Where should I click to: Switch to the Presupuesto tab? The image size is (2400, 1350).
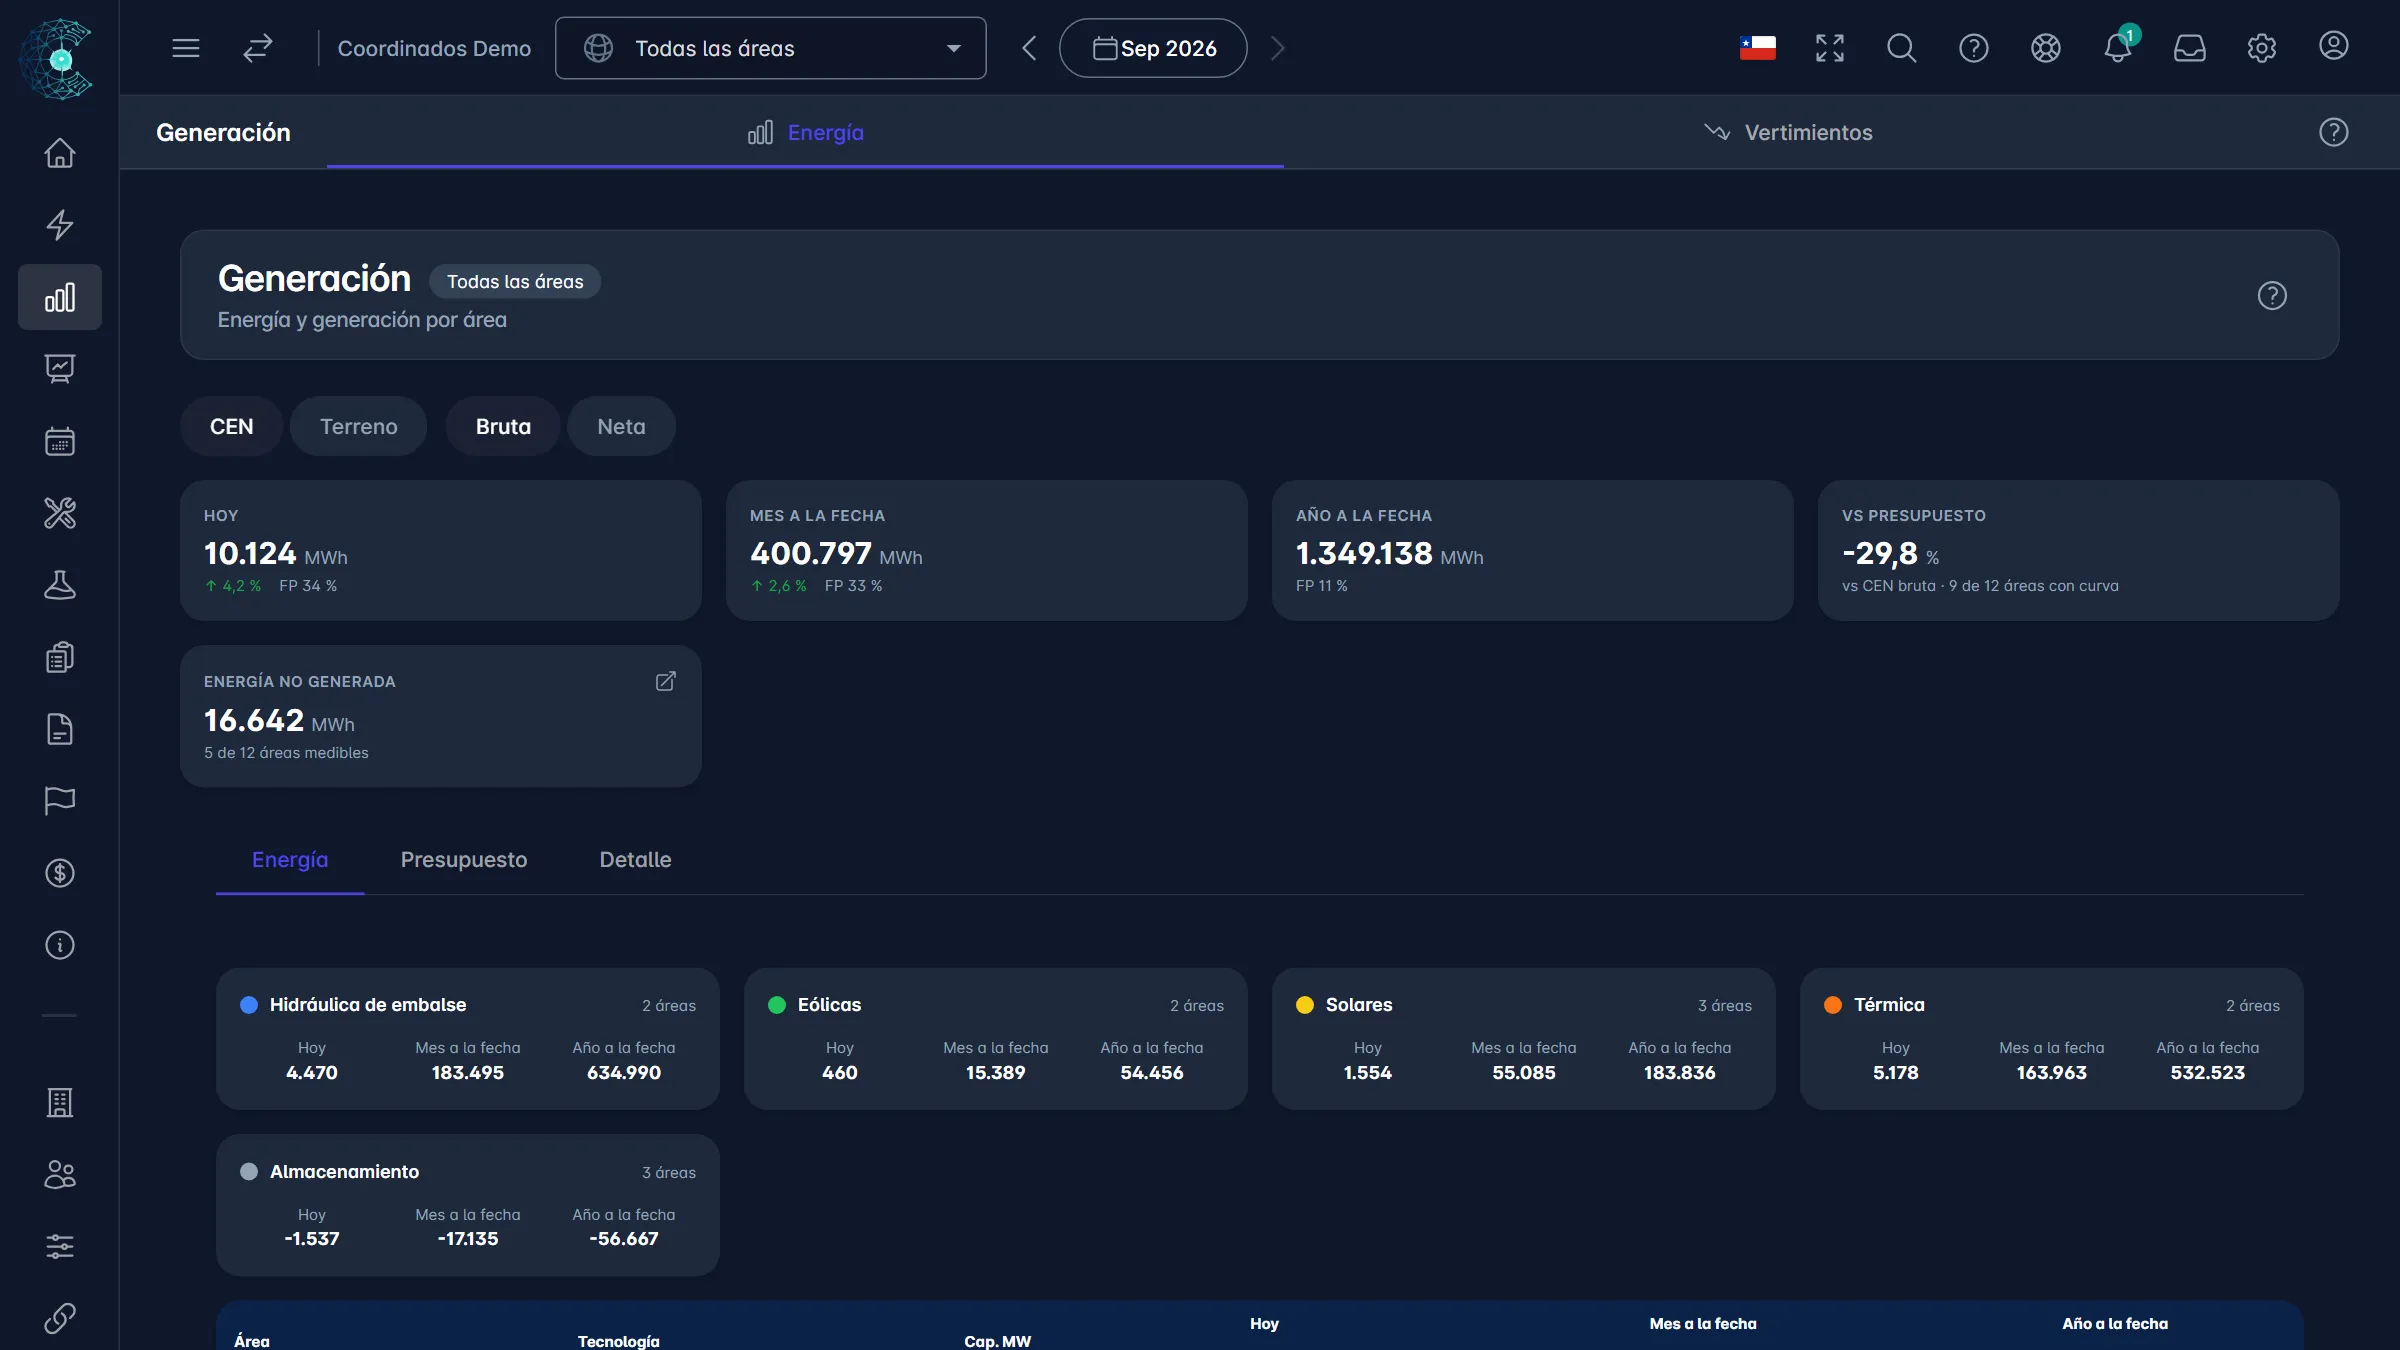[464, 860]
